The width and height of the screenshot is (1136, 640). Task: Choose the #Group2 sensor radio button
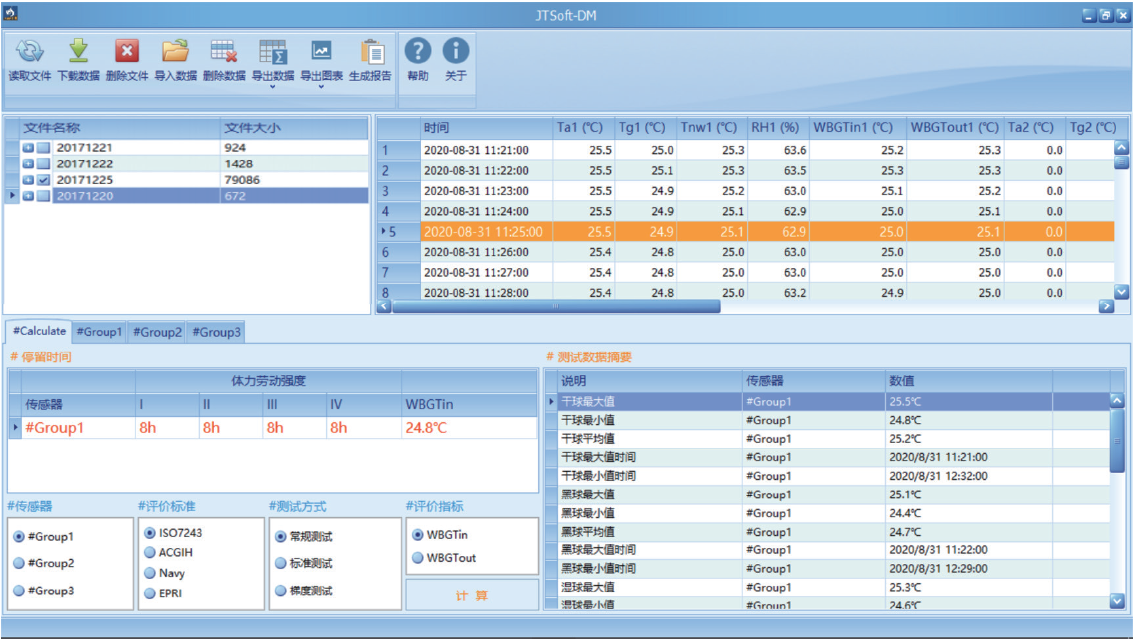(x=19, y=563)
